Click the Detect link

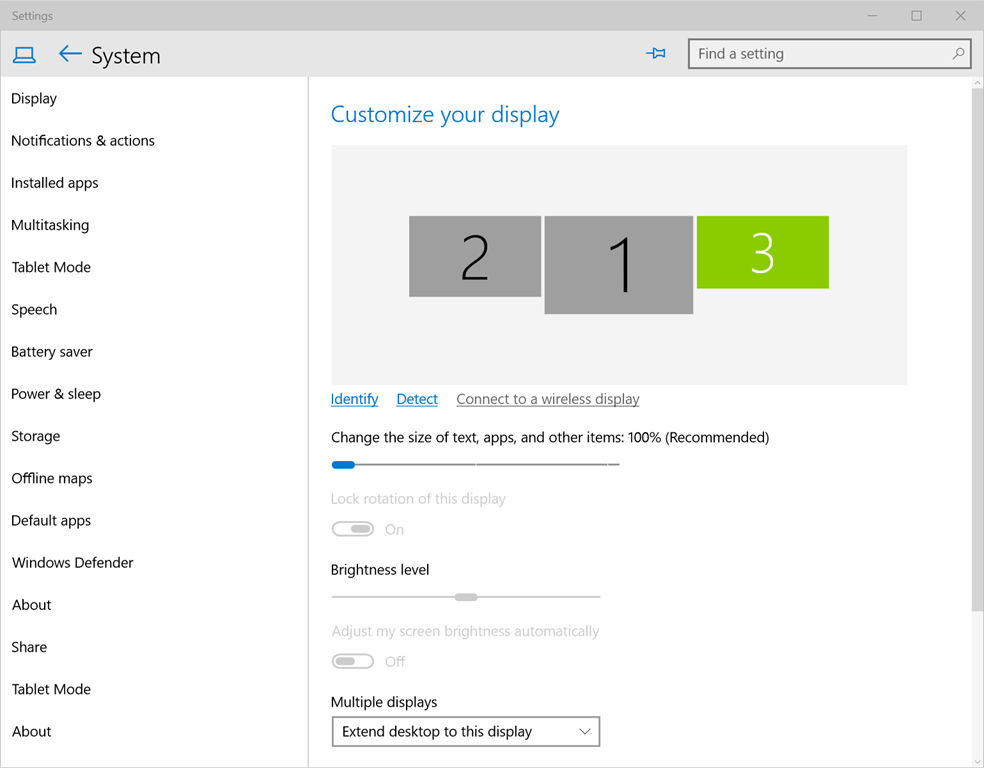[x=417, y=399]
